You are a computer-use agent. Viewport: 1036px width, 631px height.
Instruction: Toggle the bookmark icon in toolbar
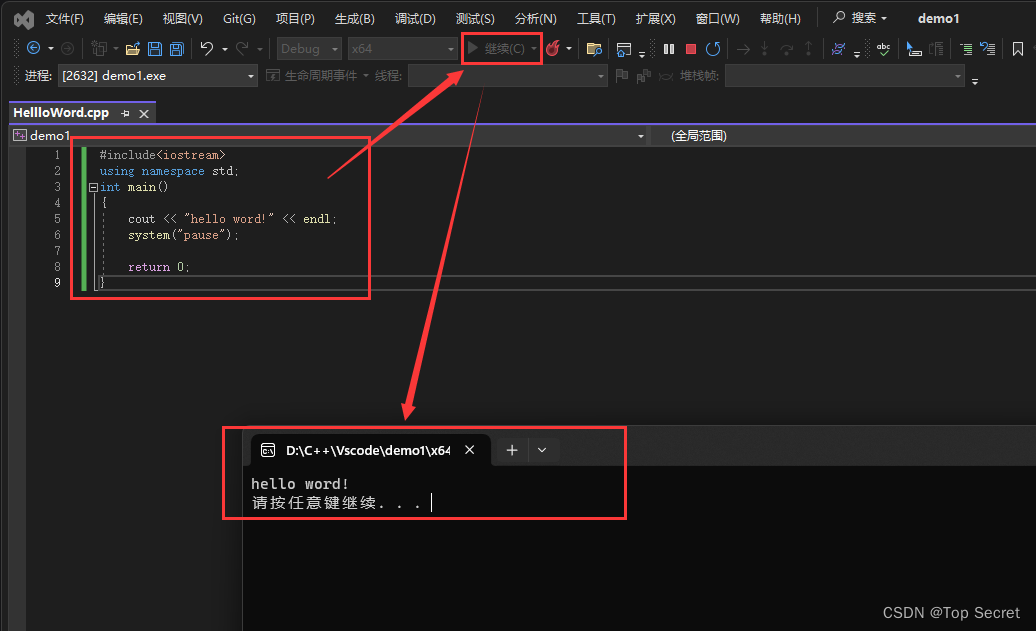(x=1018, y=49)
